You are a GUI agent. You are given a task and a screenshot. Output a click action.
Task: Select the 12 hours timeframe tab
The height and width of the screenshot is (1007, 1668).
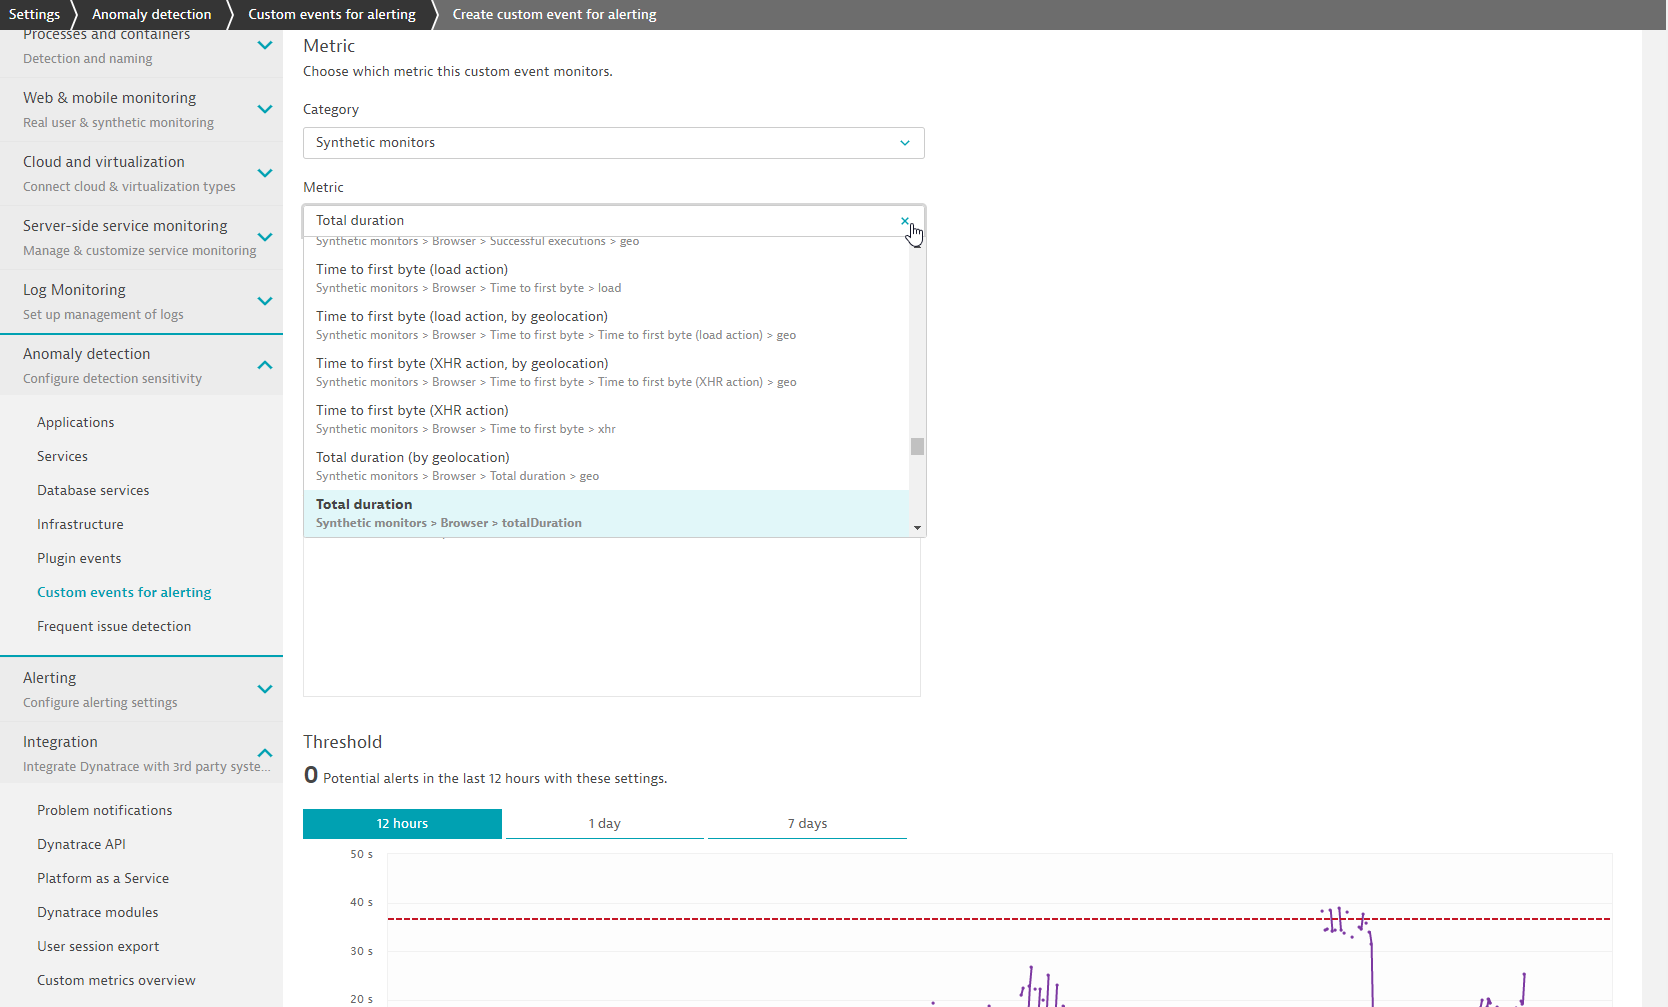click(x=402, y=824)
